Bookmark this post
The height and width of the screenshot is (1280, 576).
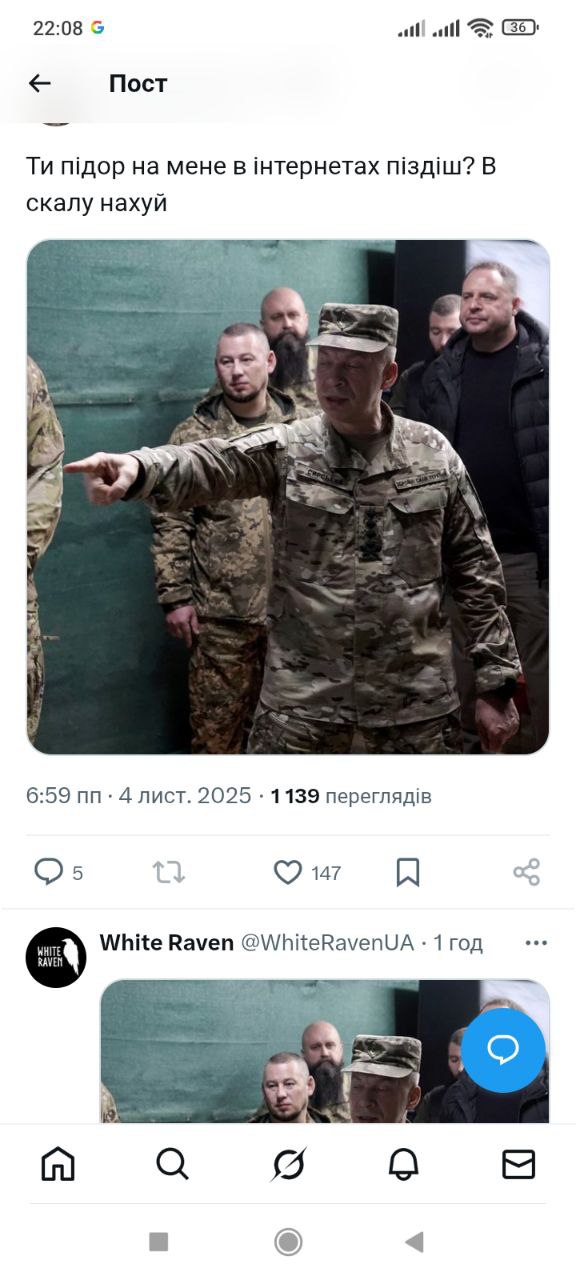coord(408,872)
